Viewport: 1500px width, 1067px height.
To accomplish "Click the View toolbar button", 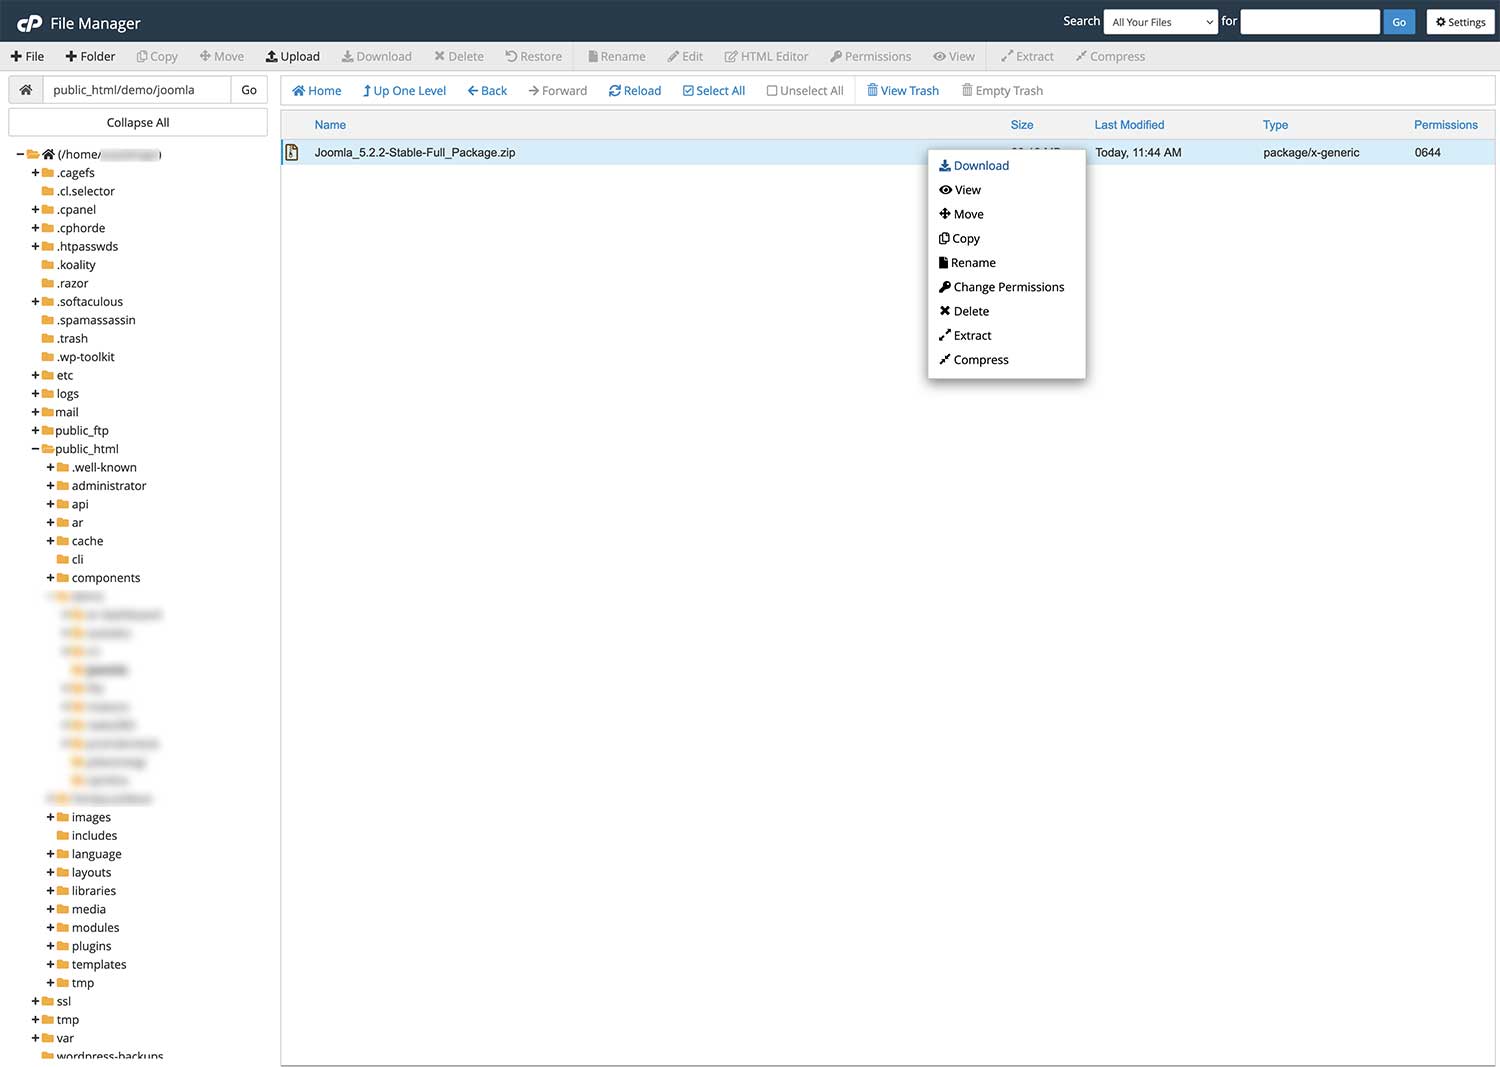I will tap(954, 56).
